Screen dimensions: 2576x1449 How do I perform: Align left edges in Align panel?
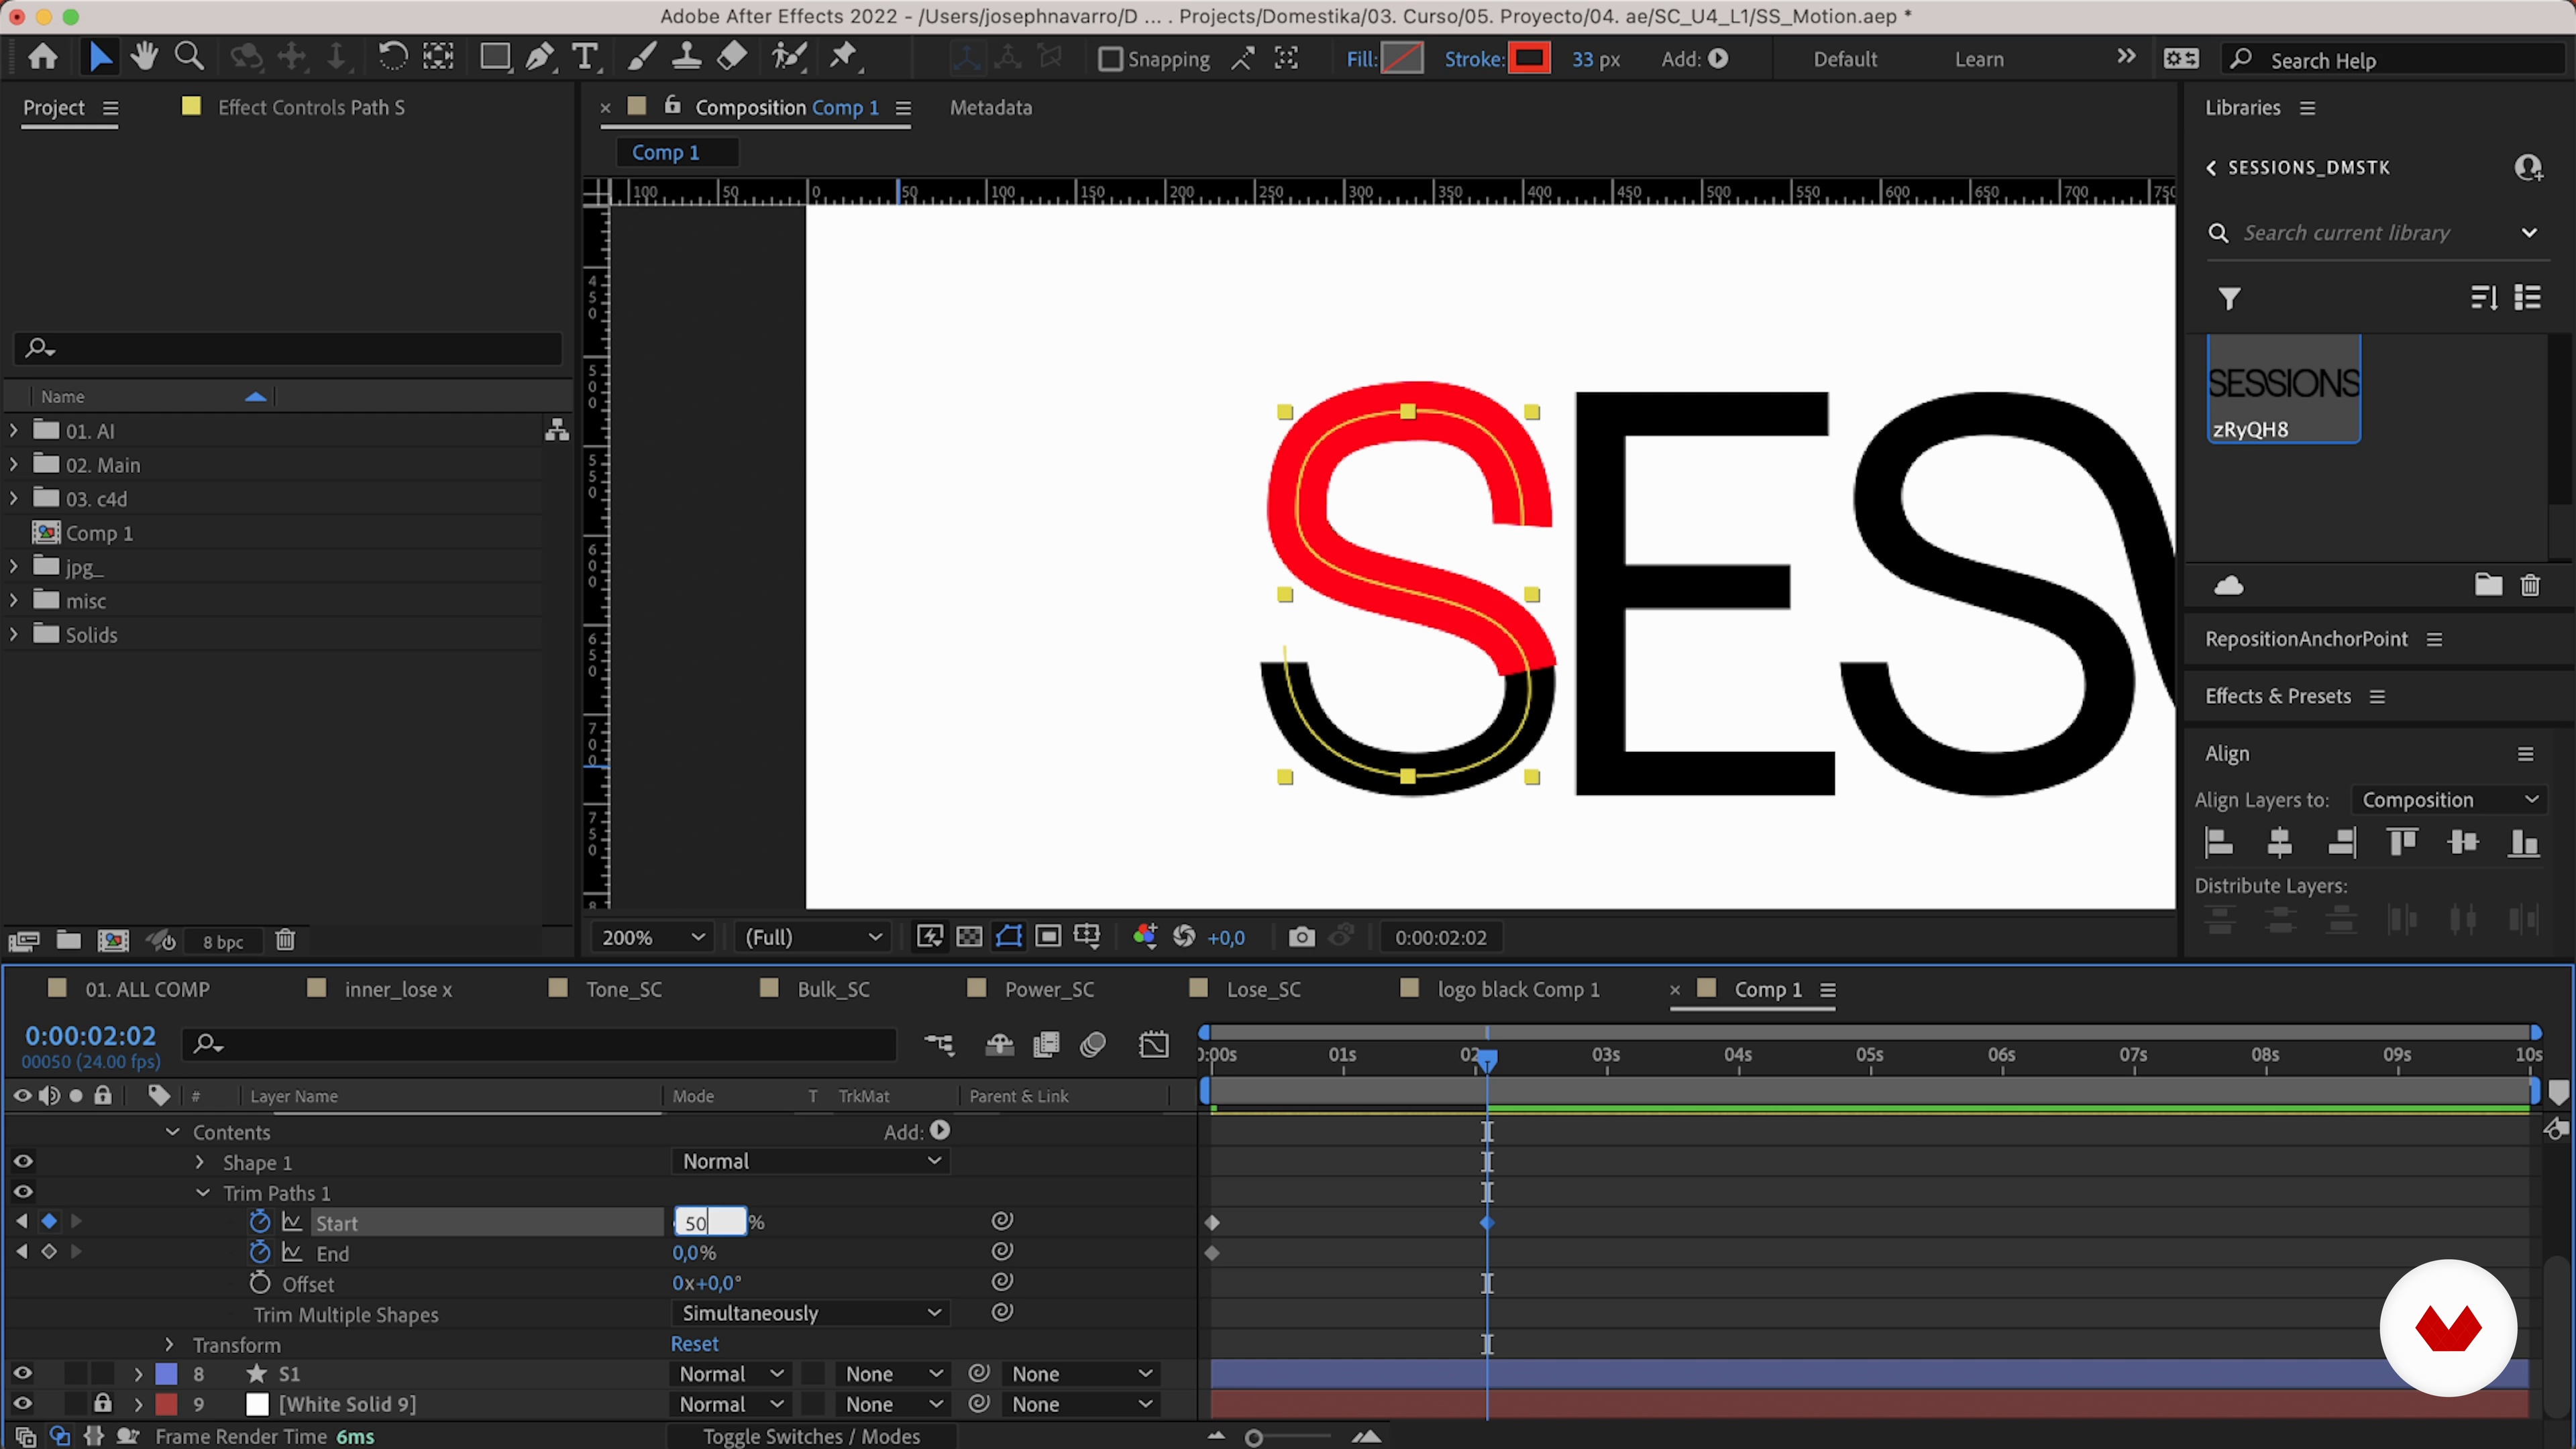(x=2219, y=843)
